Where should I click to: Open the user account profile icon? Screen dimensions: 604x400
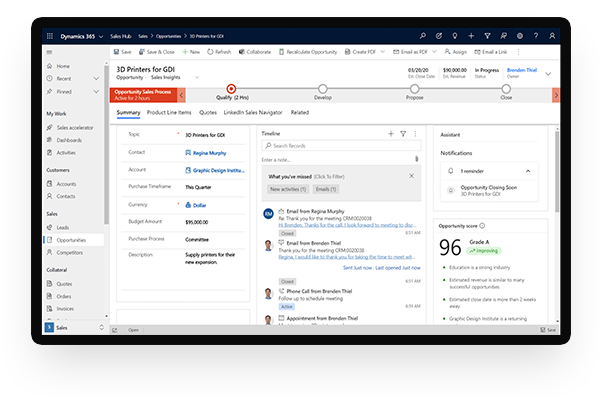552,36
